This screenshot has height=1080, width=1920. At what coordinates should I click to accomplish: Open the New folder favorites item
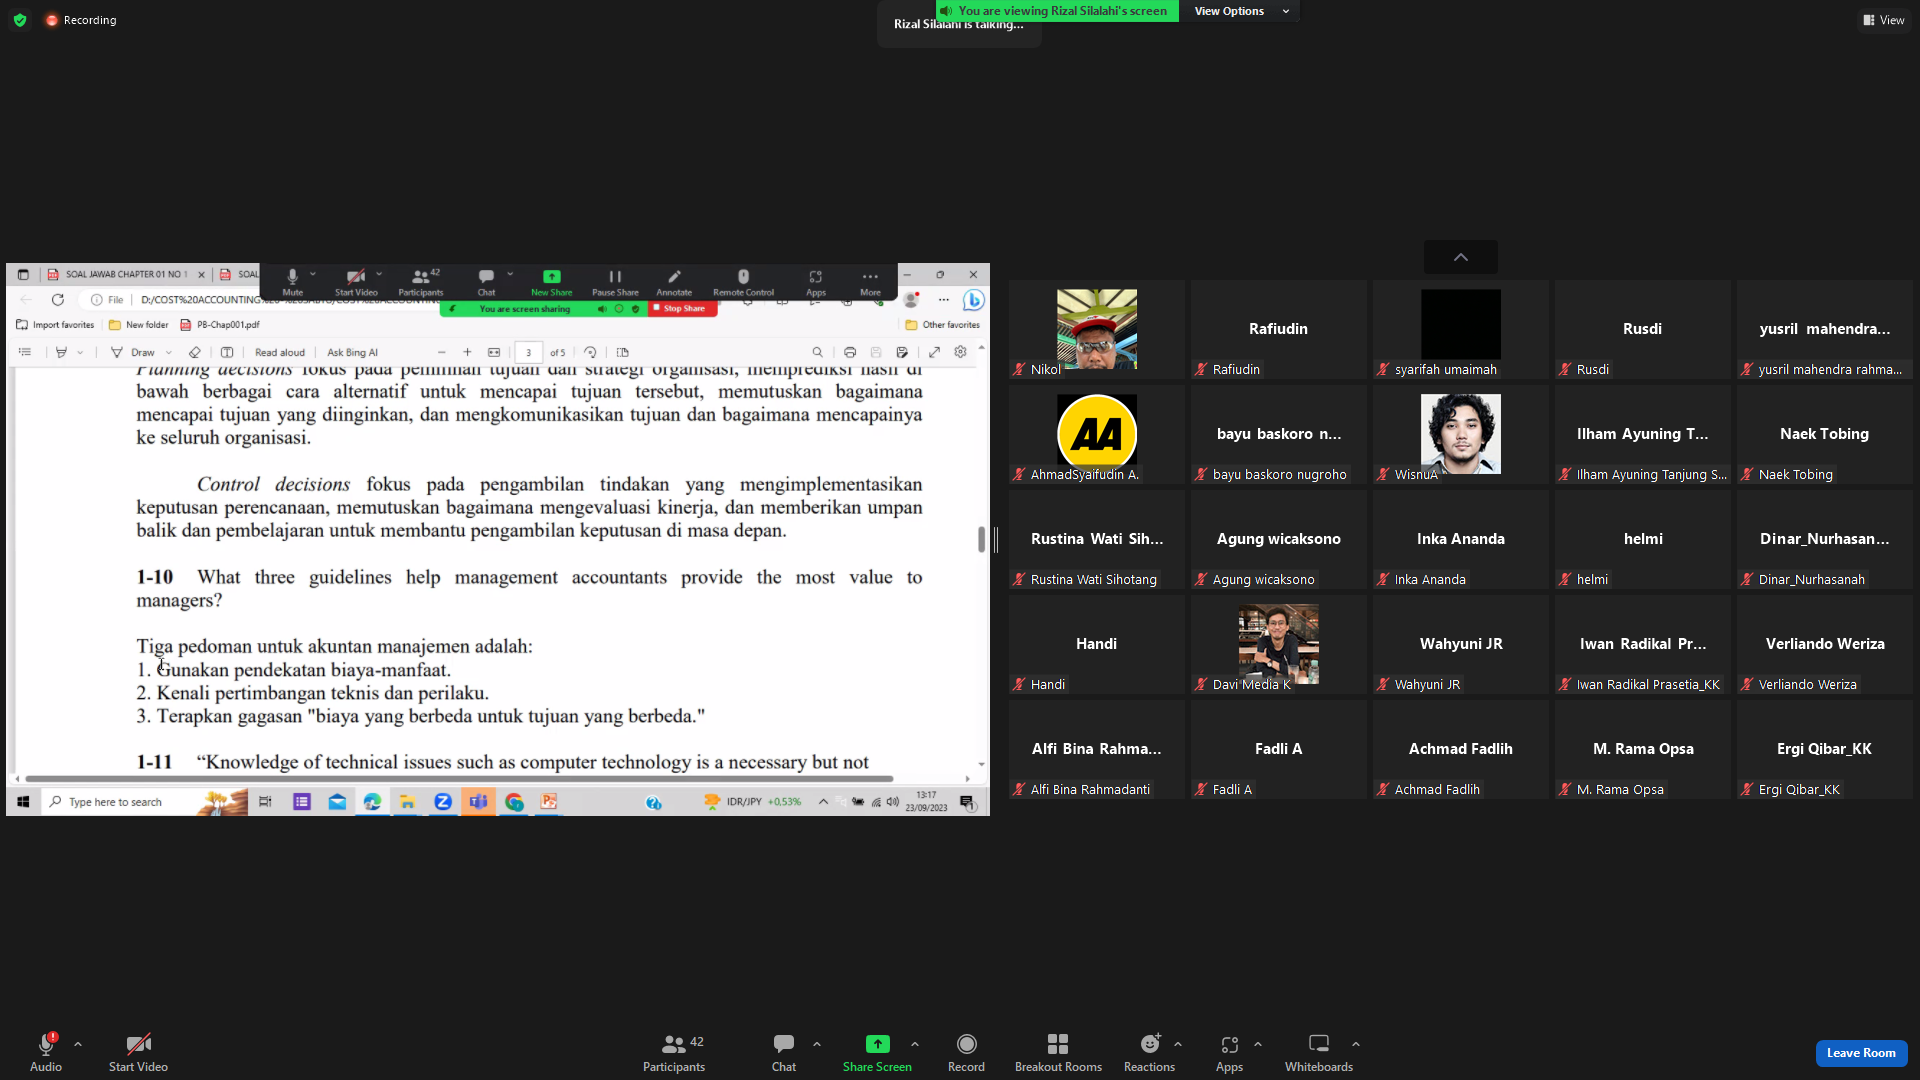[x=139, y=325]
